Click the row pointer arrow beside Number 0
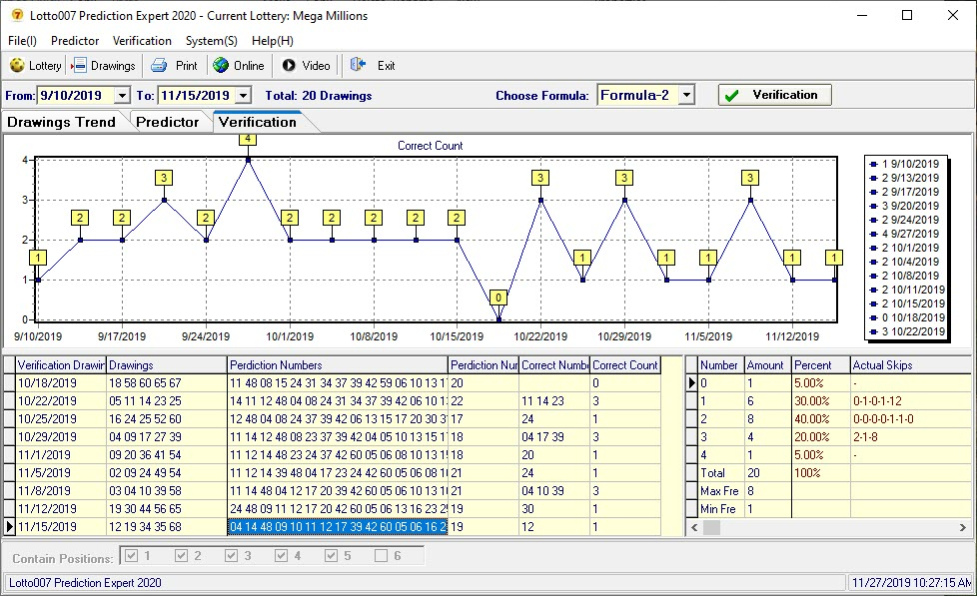Screen dimensions: 977x596 691,383
